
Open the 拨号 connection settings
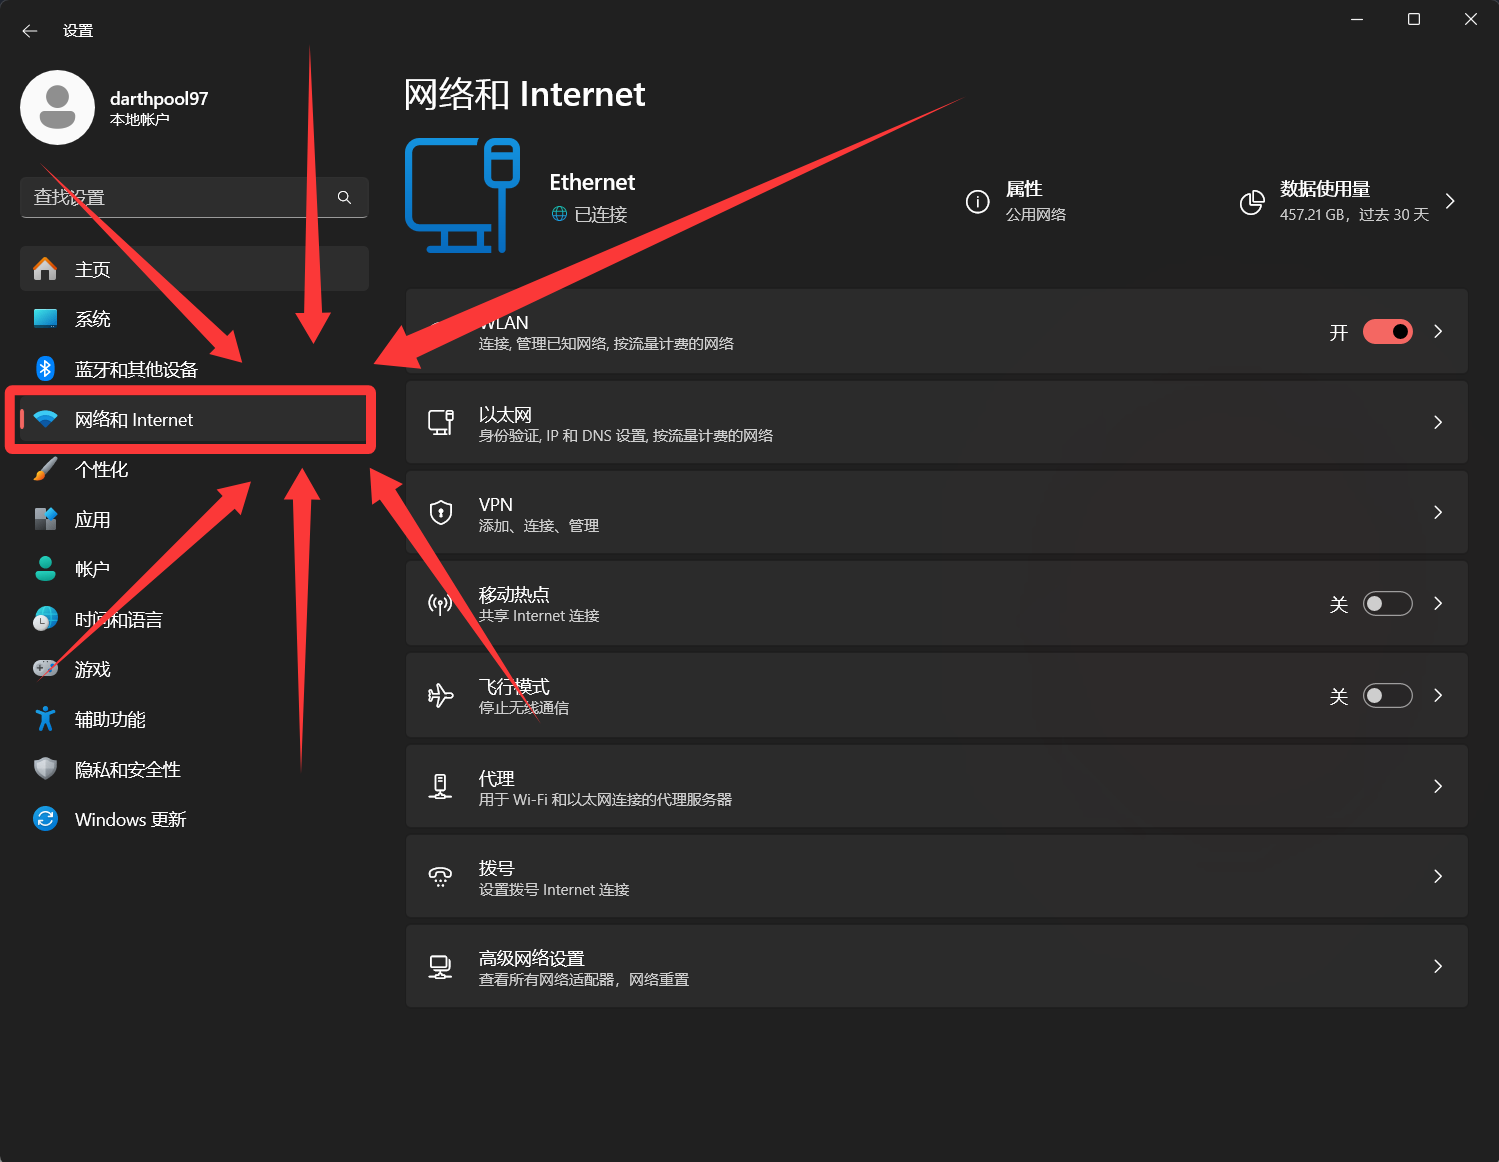(936, 877)
